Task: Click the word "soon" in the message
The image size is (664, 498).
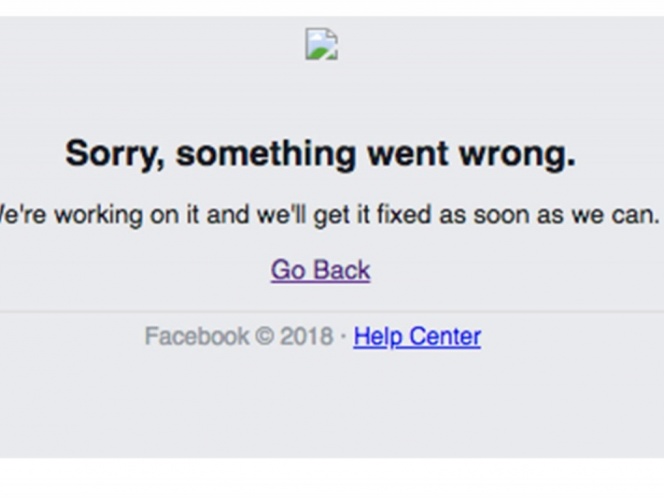Action: point(501,215)
